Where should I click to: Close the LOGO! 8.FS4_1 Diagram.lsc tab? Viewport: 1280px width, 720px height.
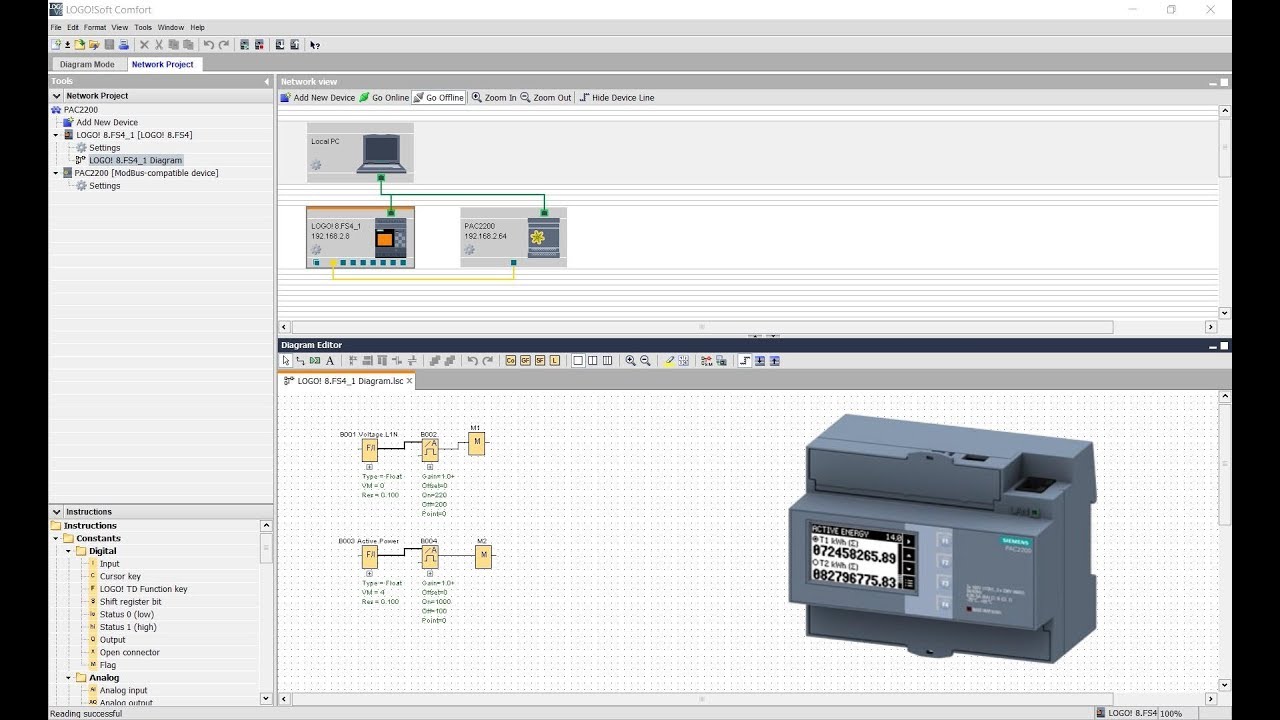click(x=409, y=381)
